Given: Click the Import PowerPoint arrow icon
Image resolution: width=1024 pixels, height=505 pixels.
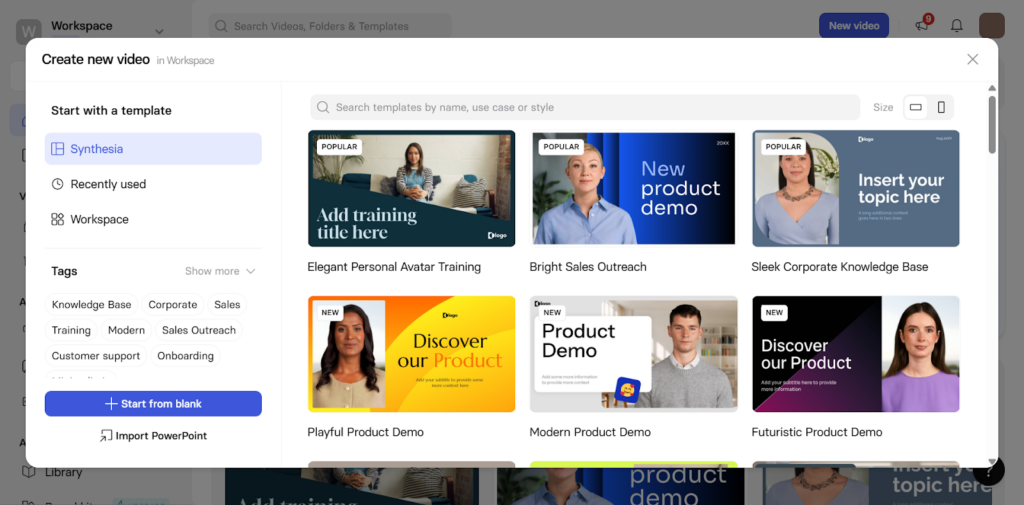Looking at the screenshot, I should 106,436.
